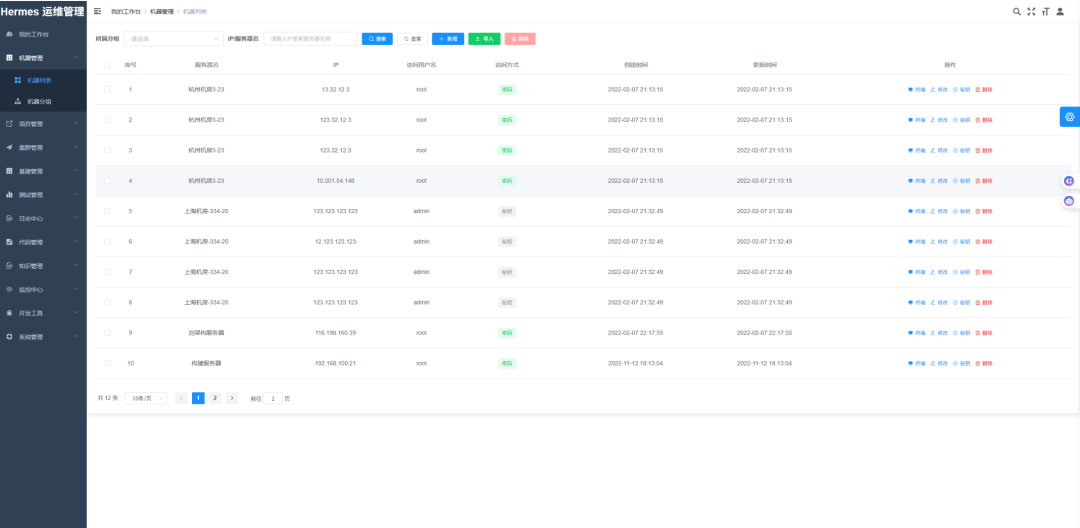Delete (删除) row 2 server
The width and height of the screenshot is (1080, 528).
click(984, 120)
